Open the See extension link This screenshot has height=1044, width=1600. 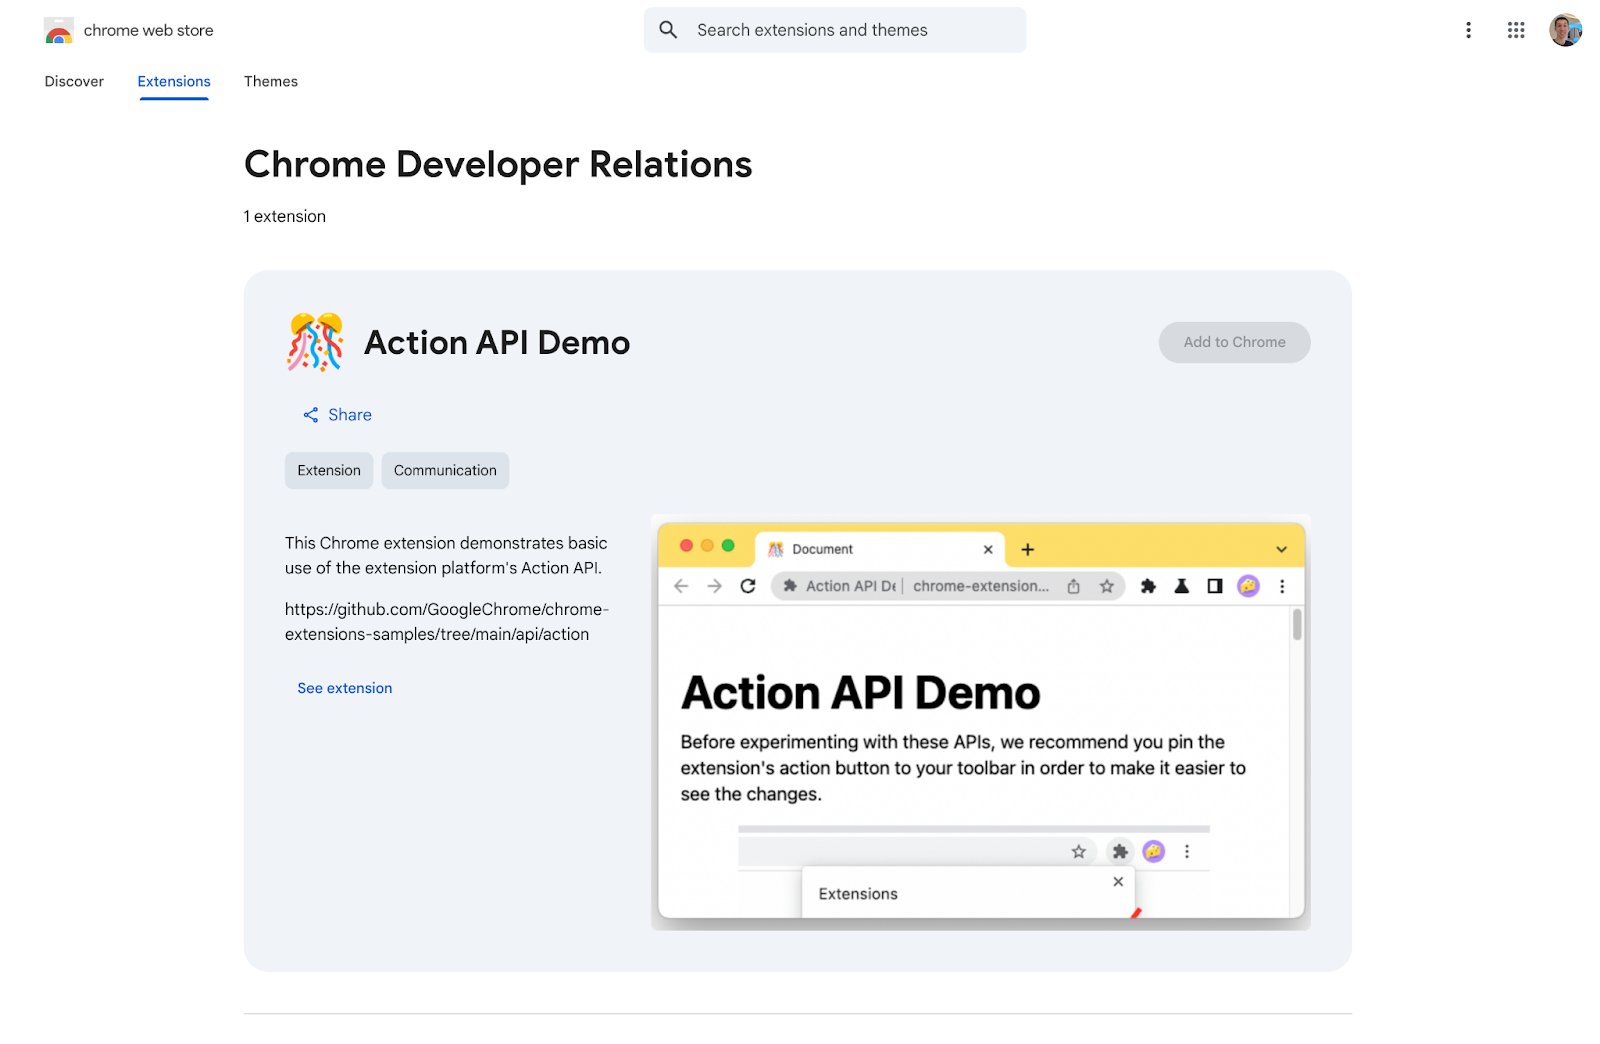tap(344, 688)
